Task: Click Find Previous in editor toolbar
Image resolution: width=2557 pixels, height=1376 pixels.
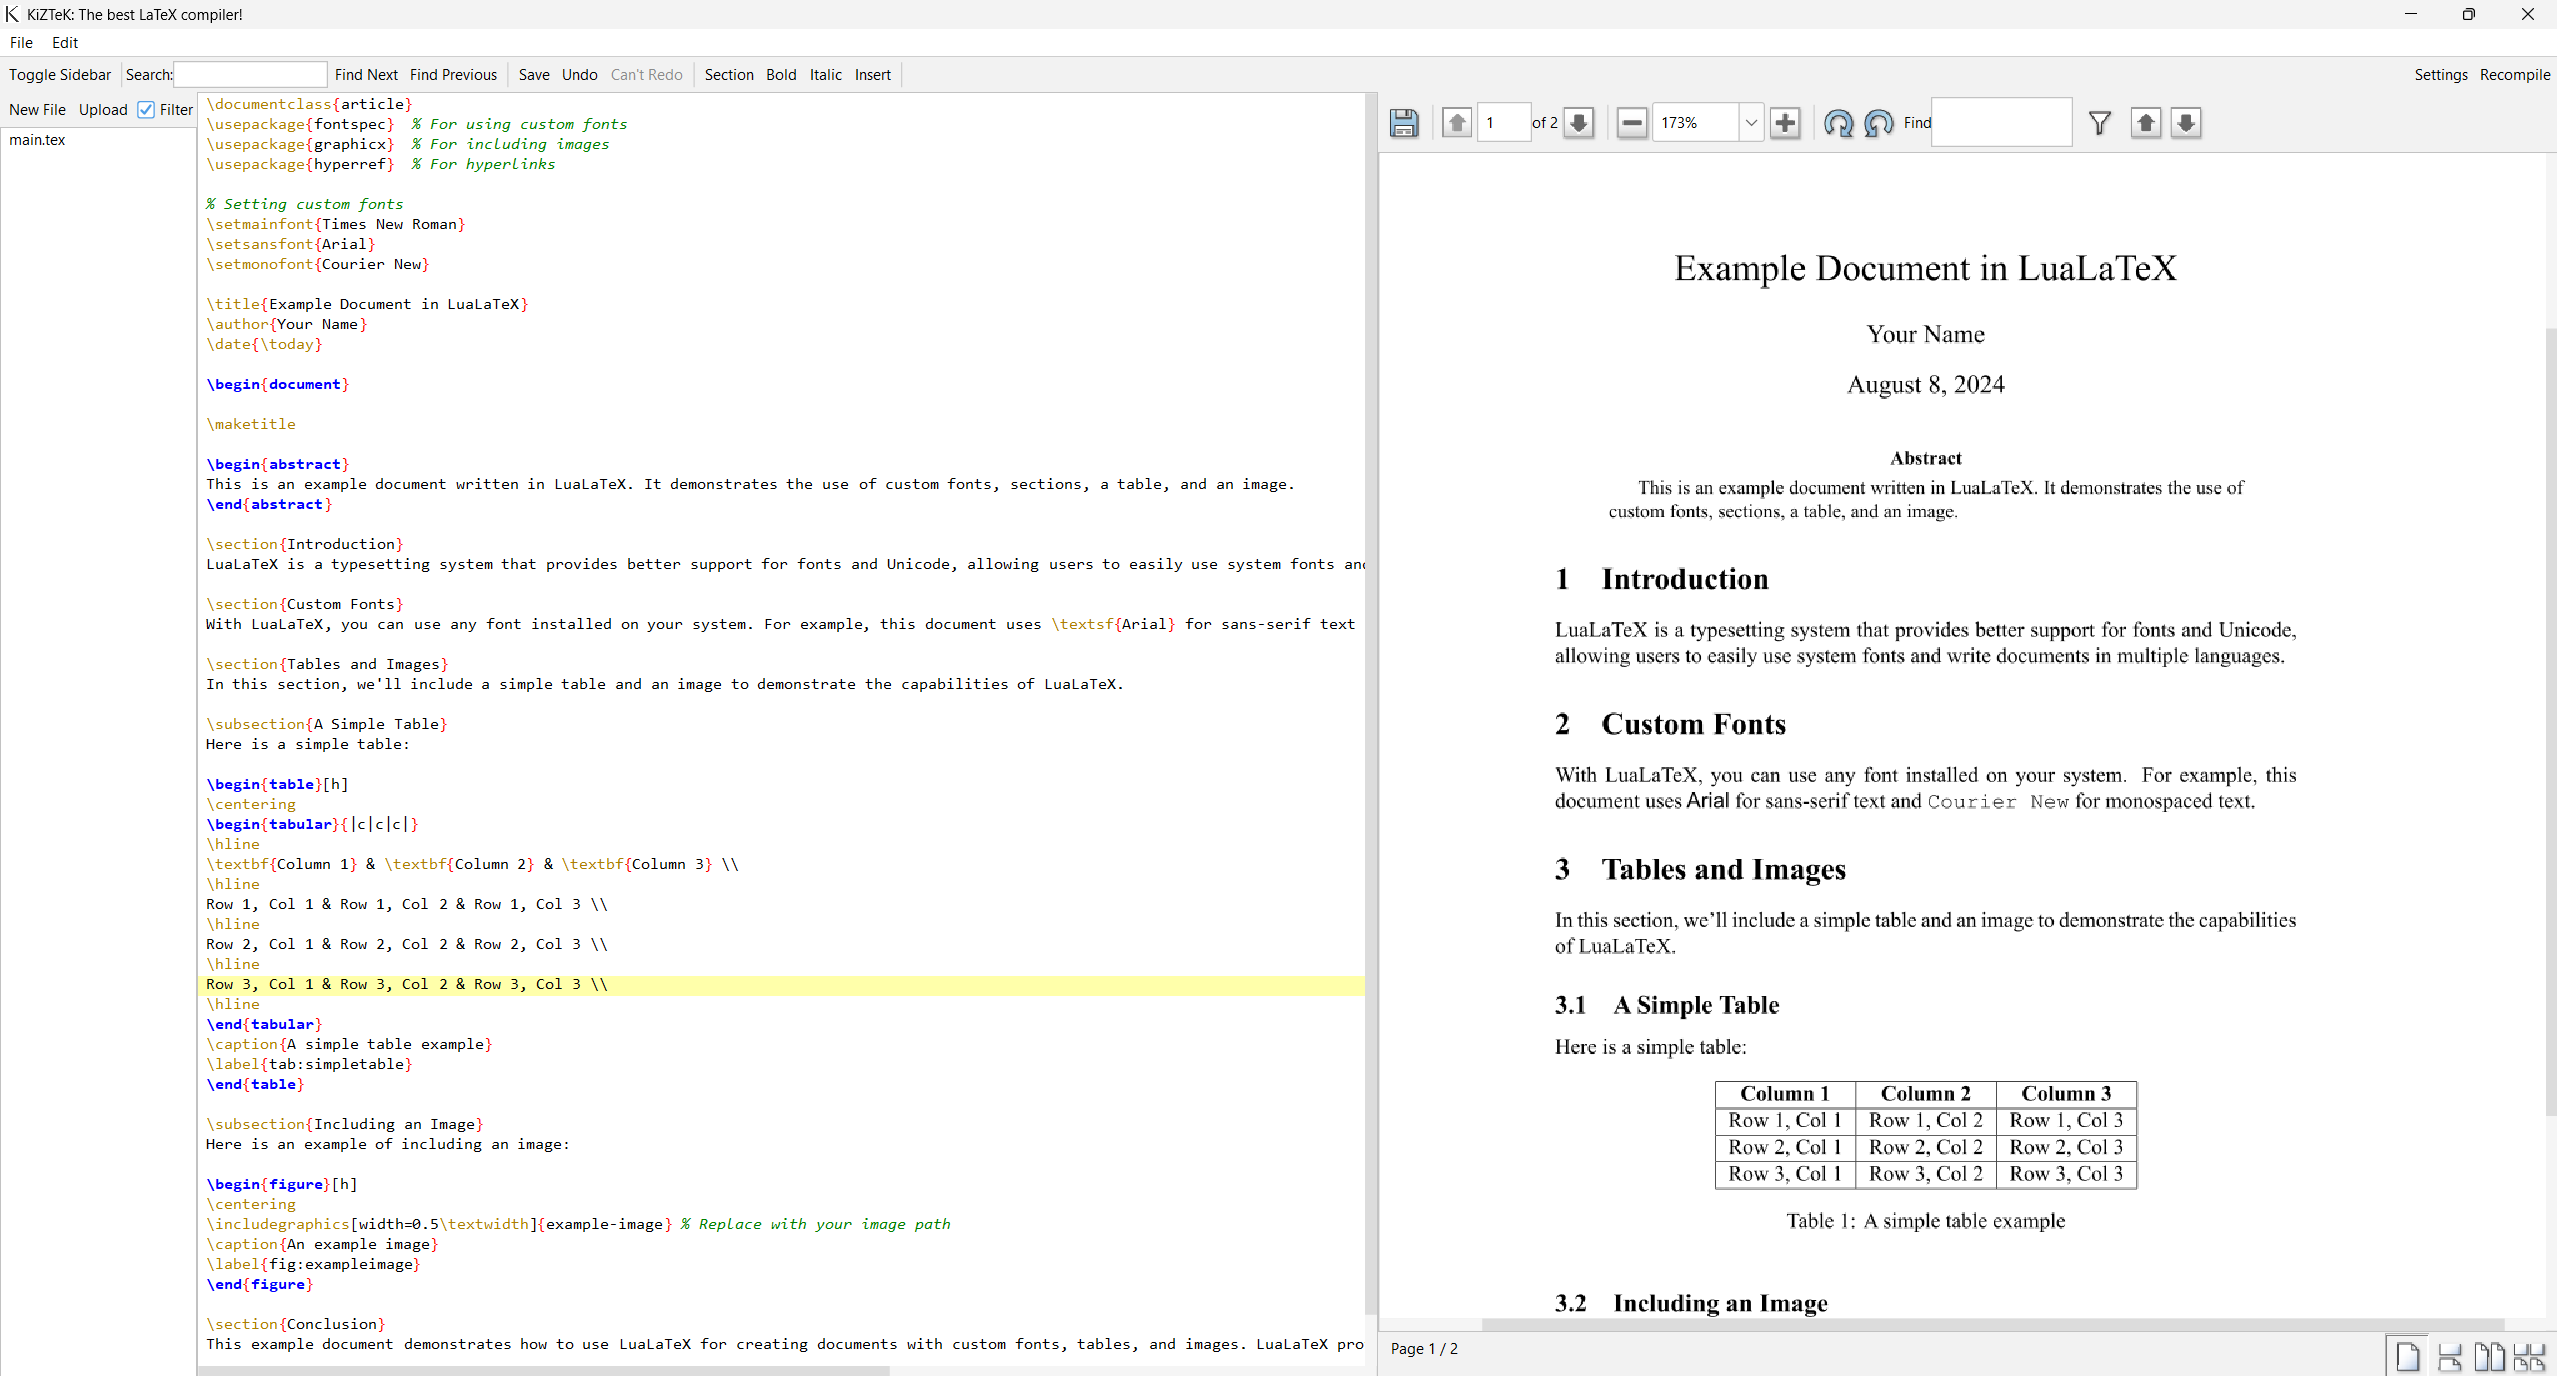Action: click(453, 75)
